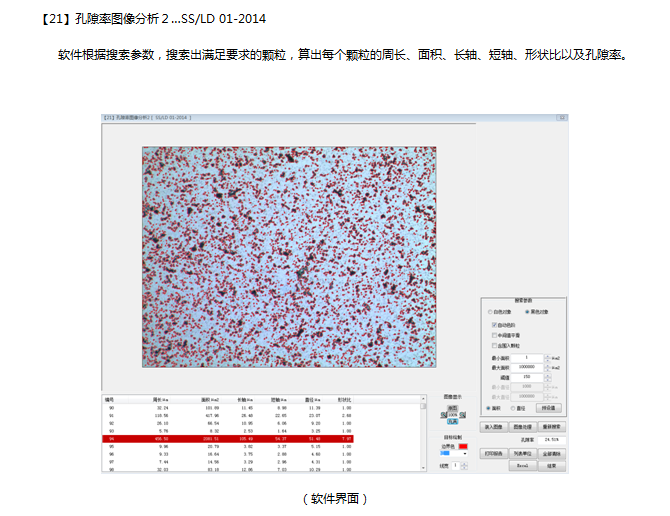This screenshot has height=516, width=670.
Task: Click the Excel export button
Action: point(523,465)
